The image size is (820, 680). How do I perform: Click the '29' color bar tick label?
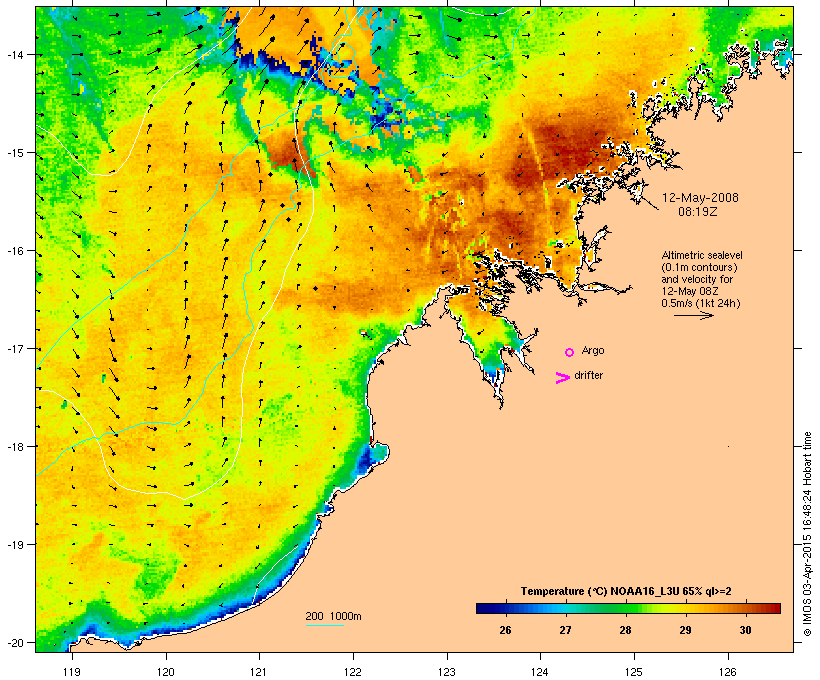(686, 630)
